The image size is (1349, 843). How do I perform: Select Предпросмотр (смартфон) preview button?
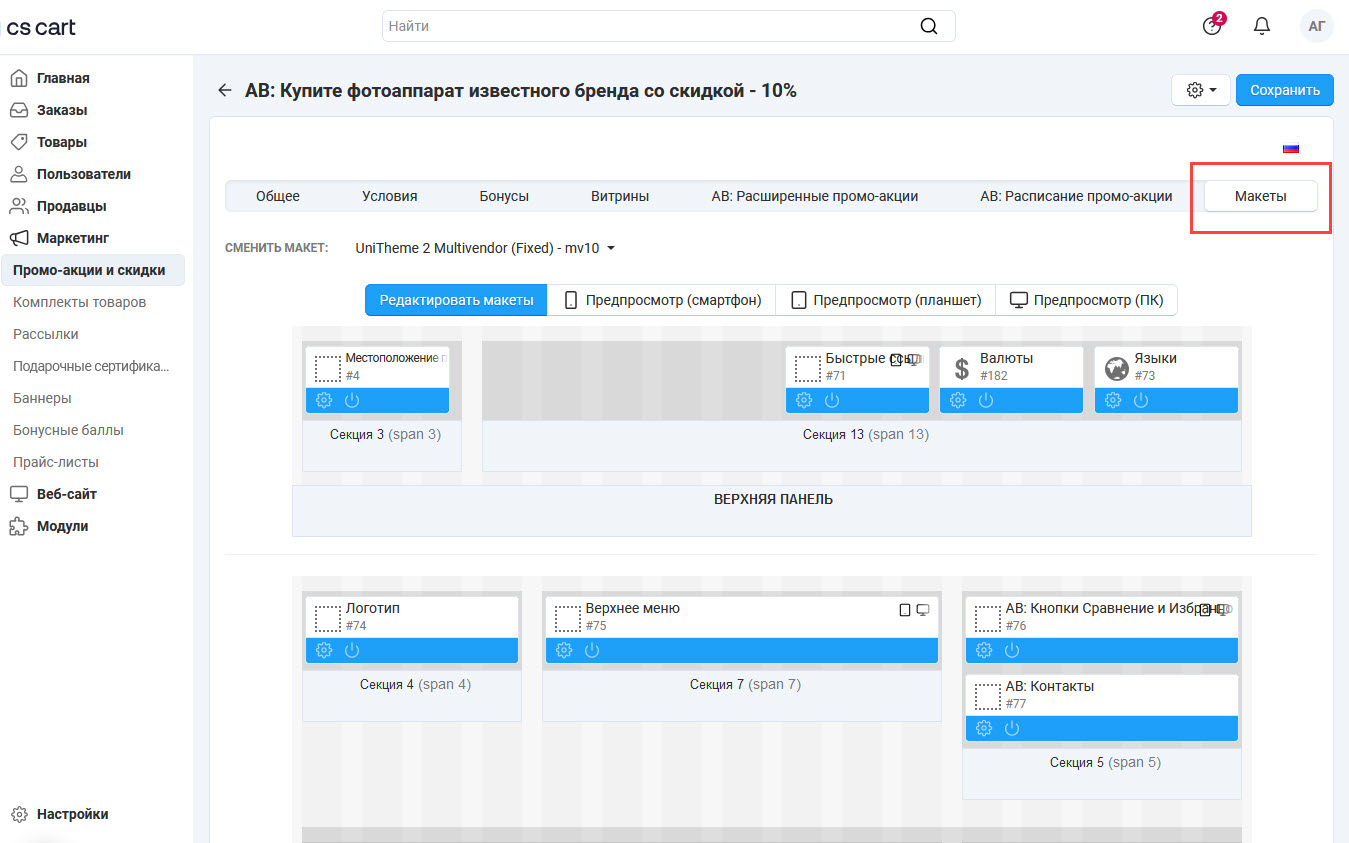point(662,300)
